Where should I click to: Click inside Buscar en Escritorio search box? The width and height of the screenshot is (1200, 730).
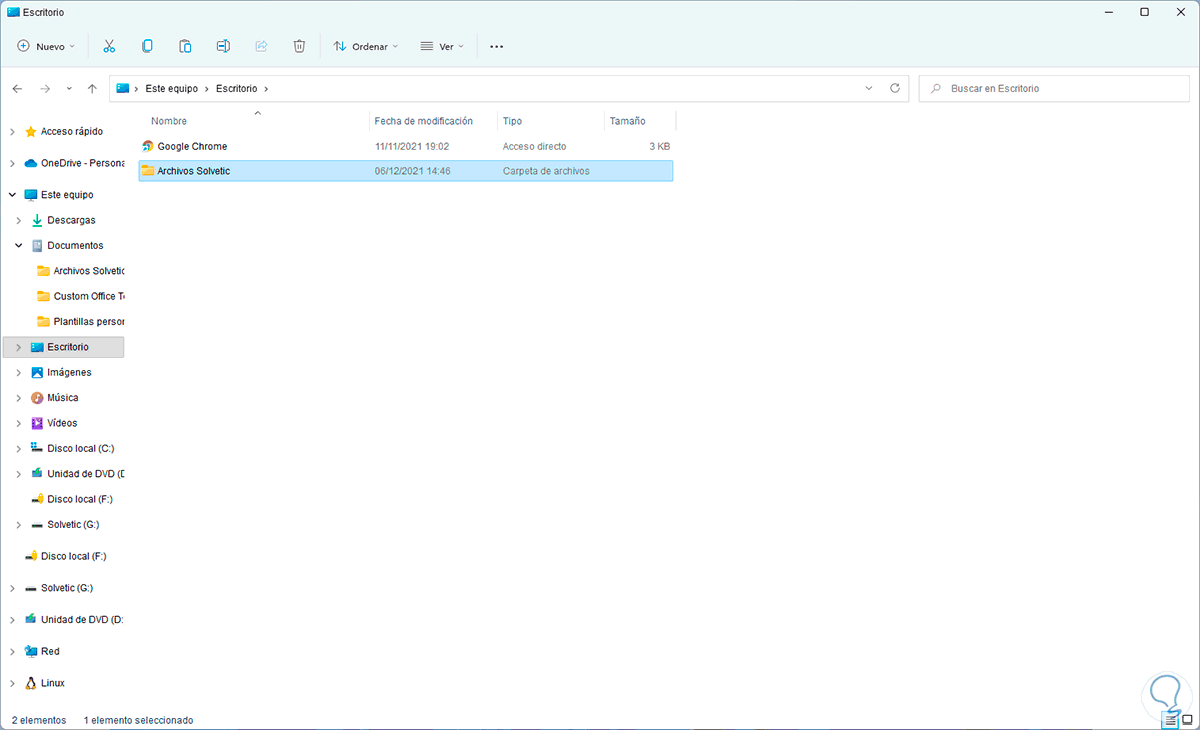tap(1054, 89)
